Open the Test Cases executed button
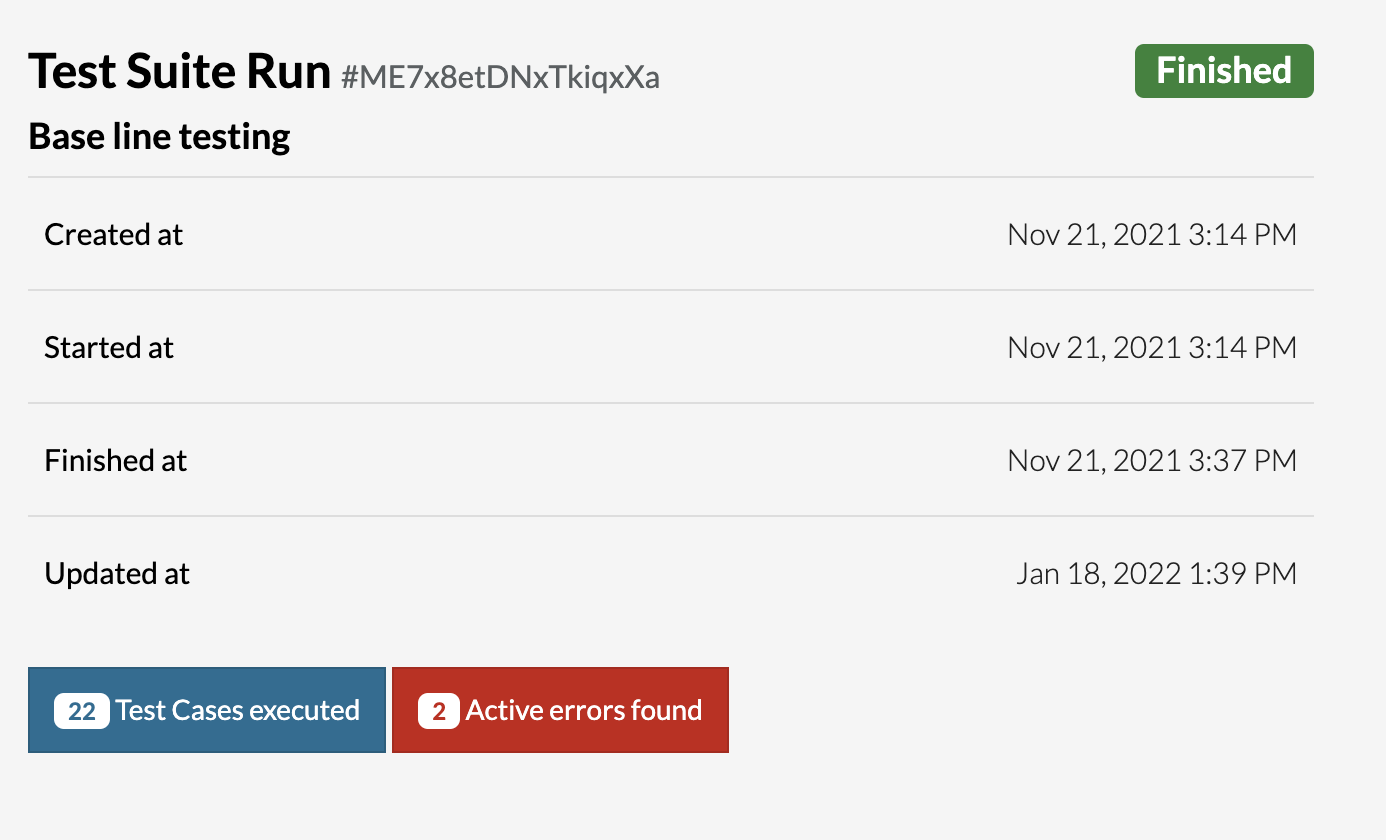Image resolution: width=1386 pixels, height=840 pixels. (x=237, y=710)
